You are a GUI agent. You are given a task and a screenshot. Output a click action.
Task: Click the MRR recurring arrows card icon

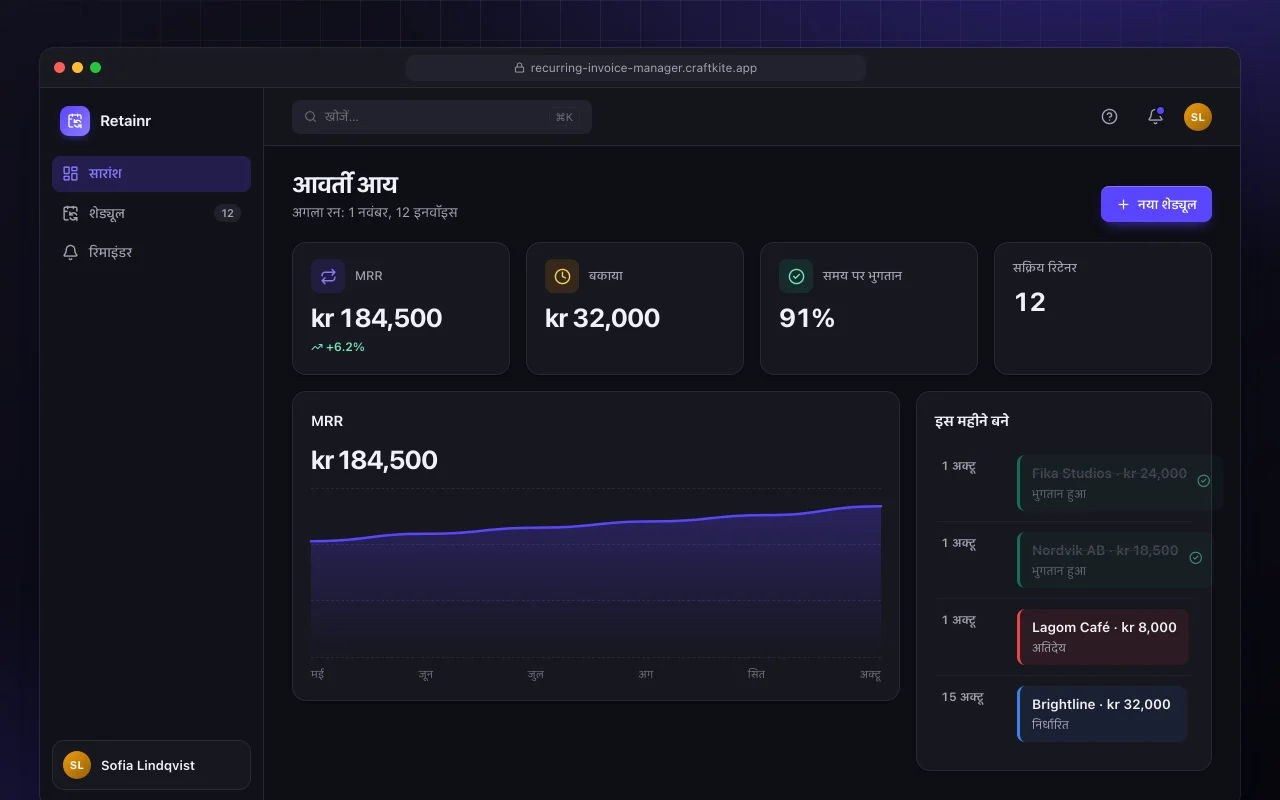coord(328,276)
